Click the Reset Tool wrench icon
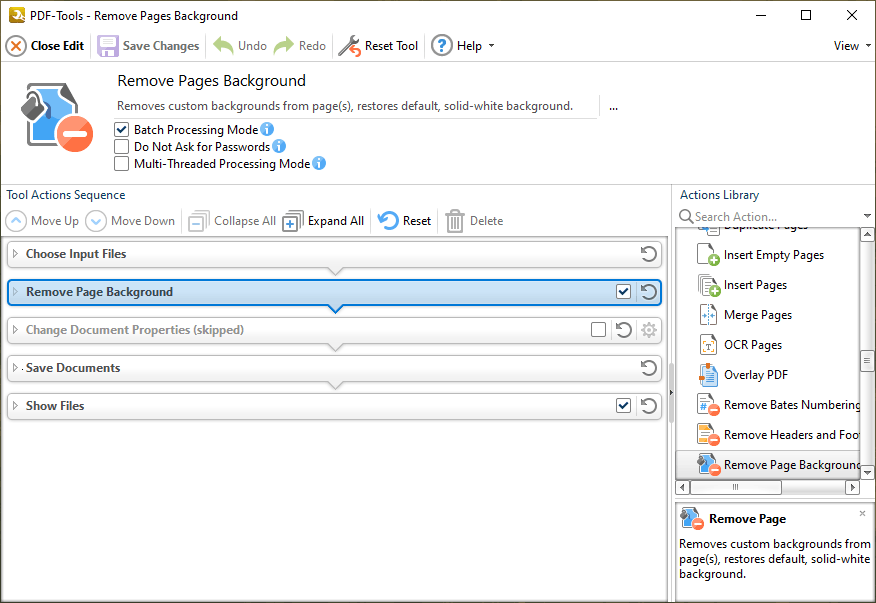The height and width of the screenshot is (603, 876). [349, 46]
